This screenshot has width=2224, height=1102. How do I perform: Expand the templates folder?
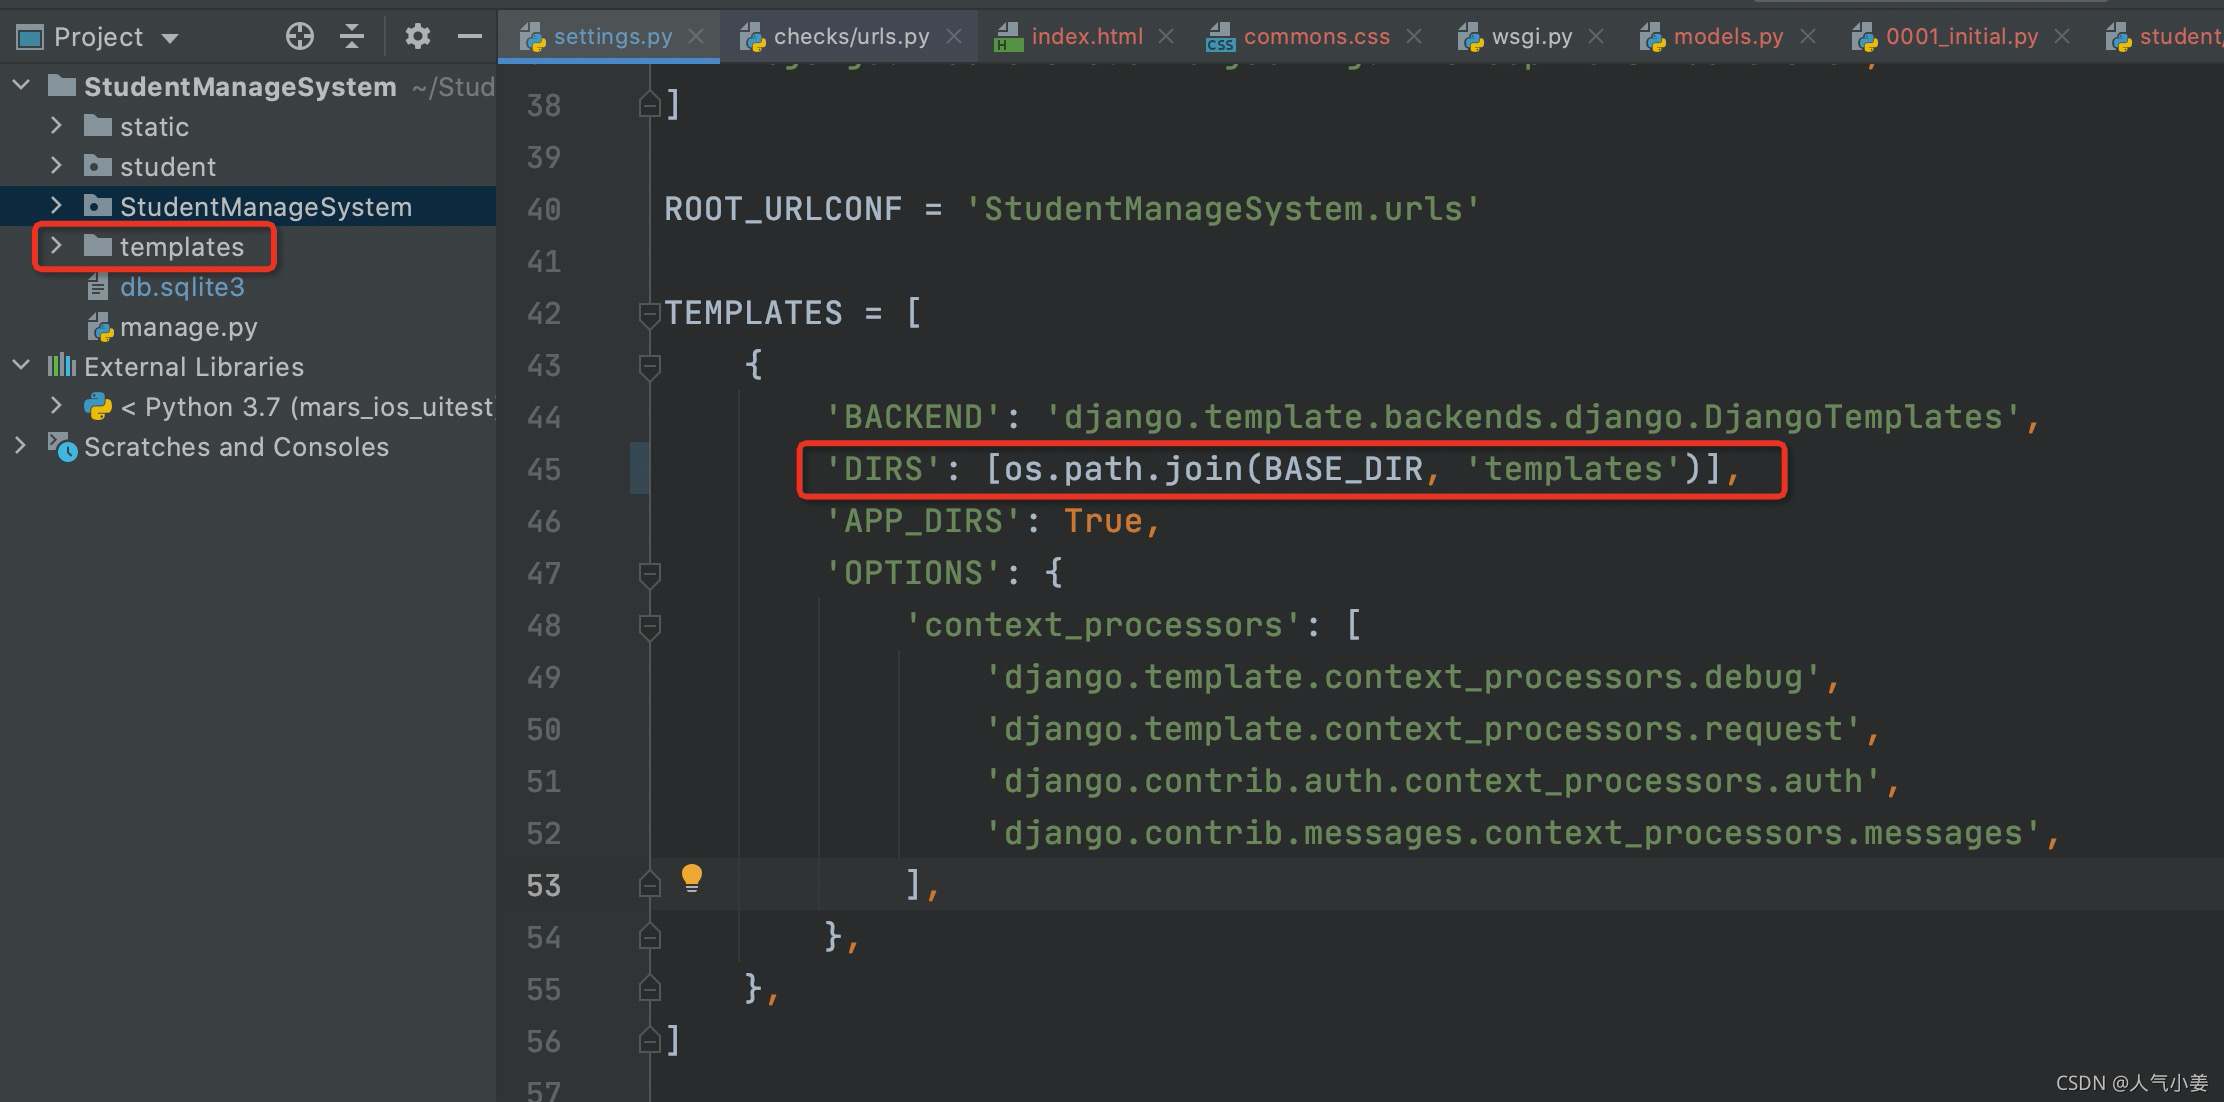pos(56,246)
